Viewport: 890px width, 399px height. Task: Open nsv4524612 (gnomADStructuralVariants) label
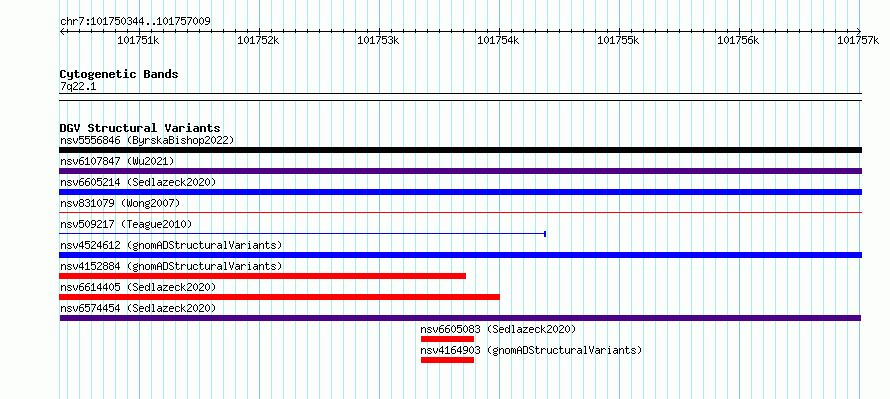[171, 245]
